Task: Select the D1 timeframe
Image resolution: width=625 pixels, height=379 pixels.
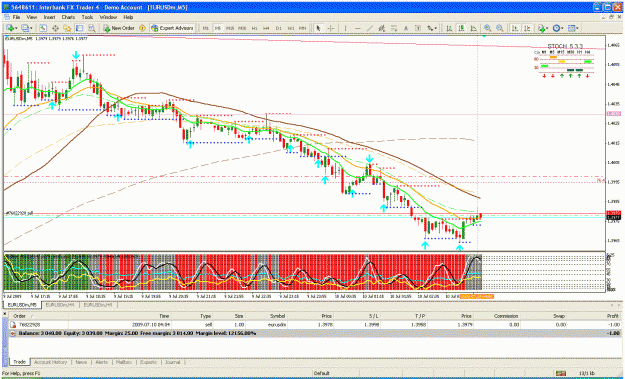Action: point(279,28)
